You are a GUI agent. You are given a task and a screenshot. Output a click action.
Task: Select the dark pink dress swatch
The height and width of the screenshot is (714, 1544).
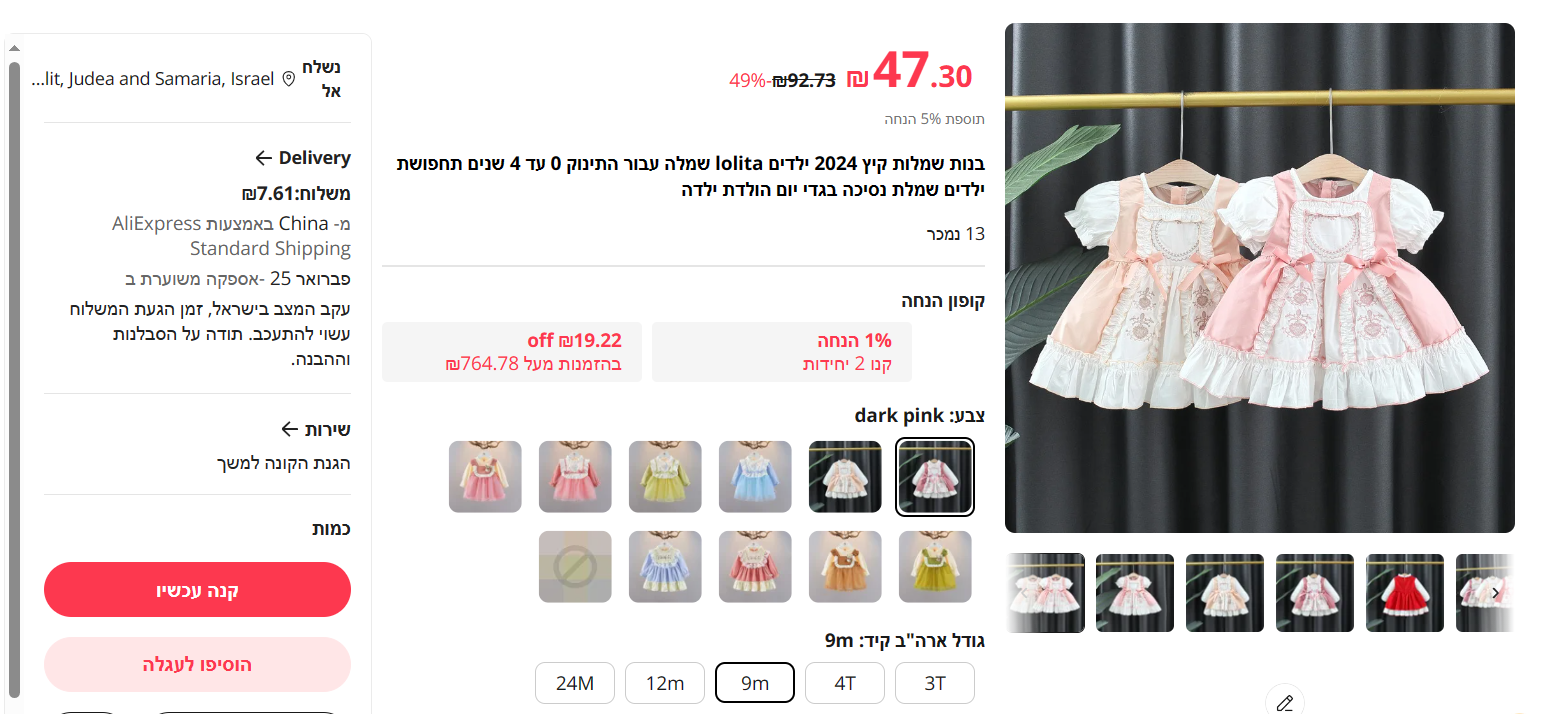(935, 477)
